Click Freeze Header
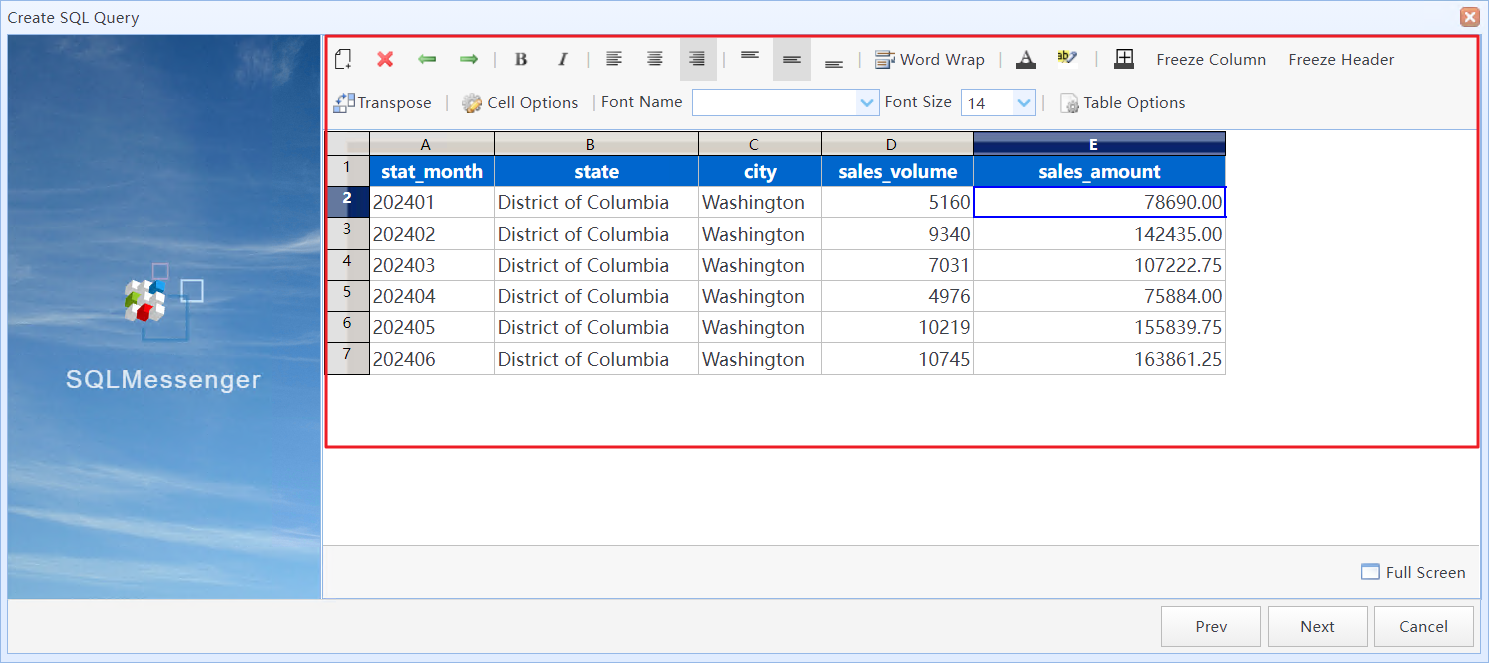The width and height of the screenshot is (1489, 663). tap(1340, 59)
